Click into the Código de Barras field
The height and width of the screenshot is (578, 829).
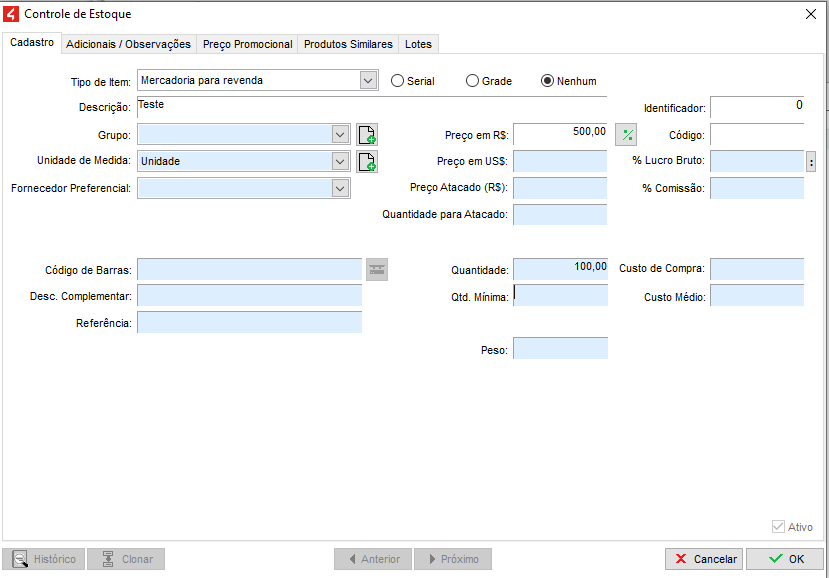(249, 269)
